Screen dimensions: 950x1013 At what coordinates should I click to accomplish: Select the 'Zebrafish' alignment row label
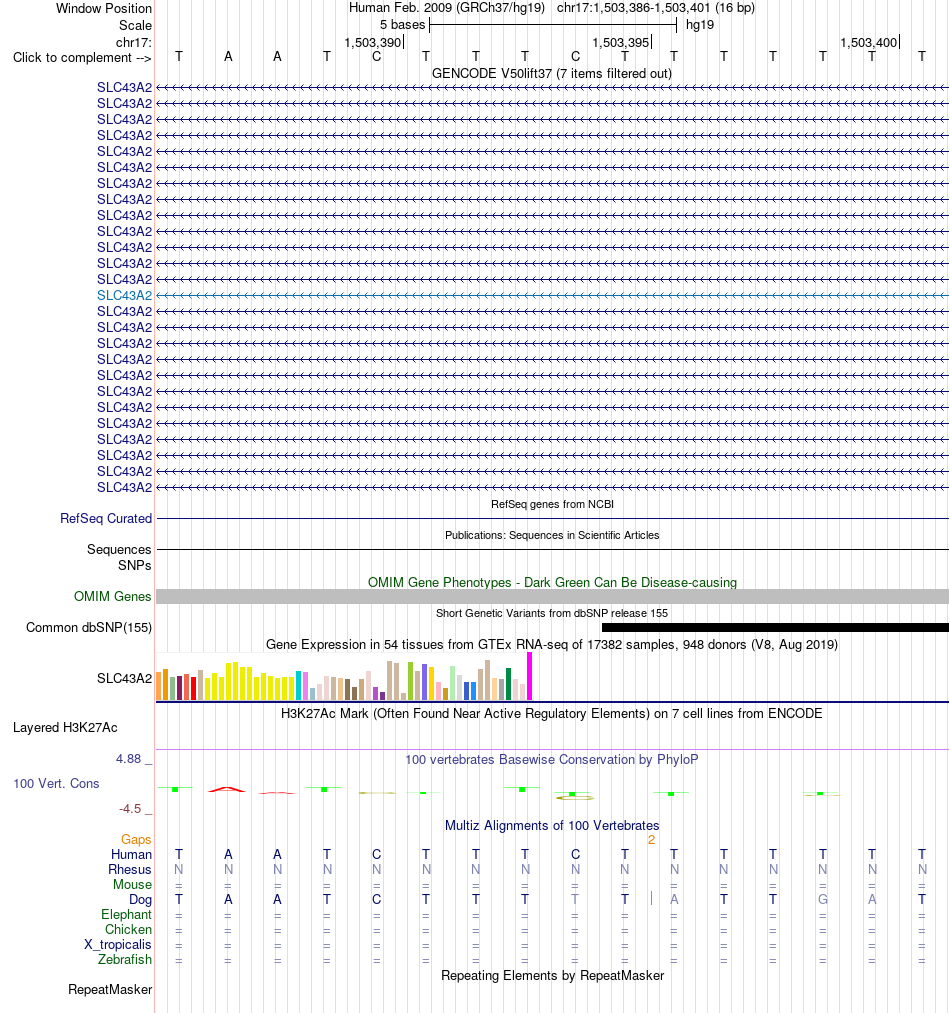tap(125, 959)
